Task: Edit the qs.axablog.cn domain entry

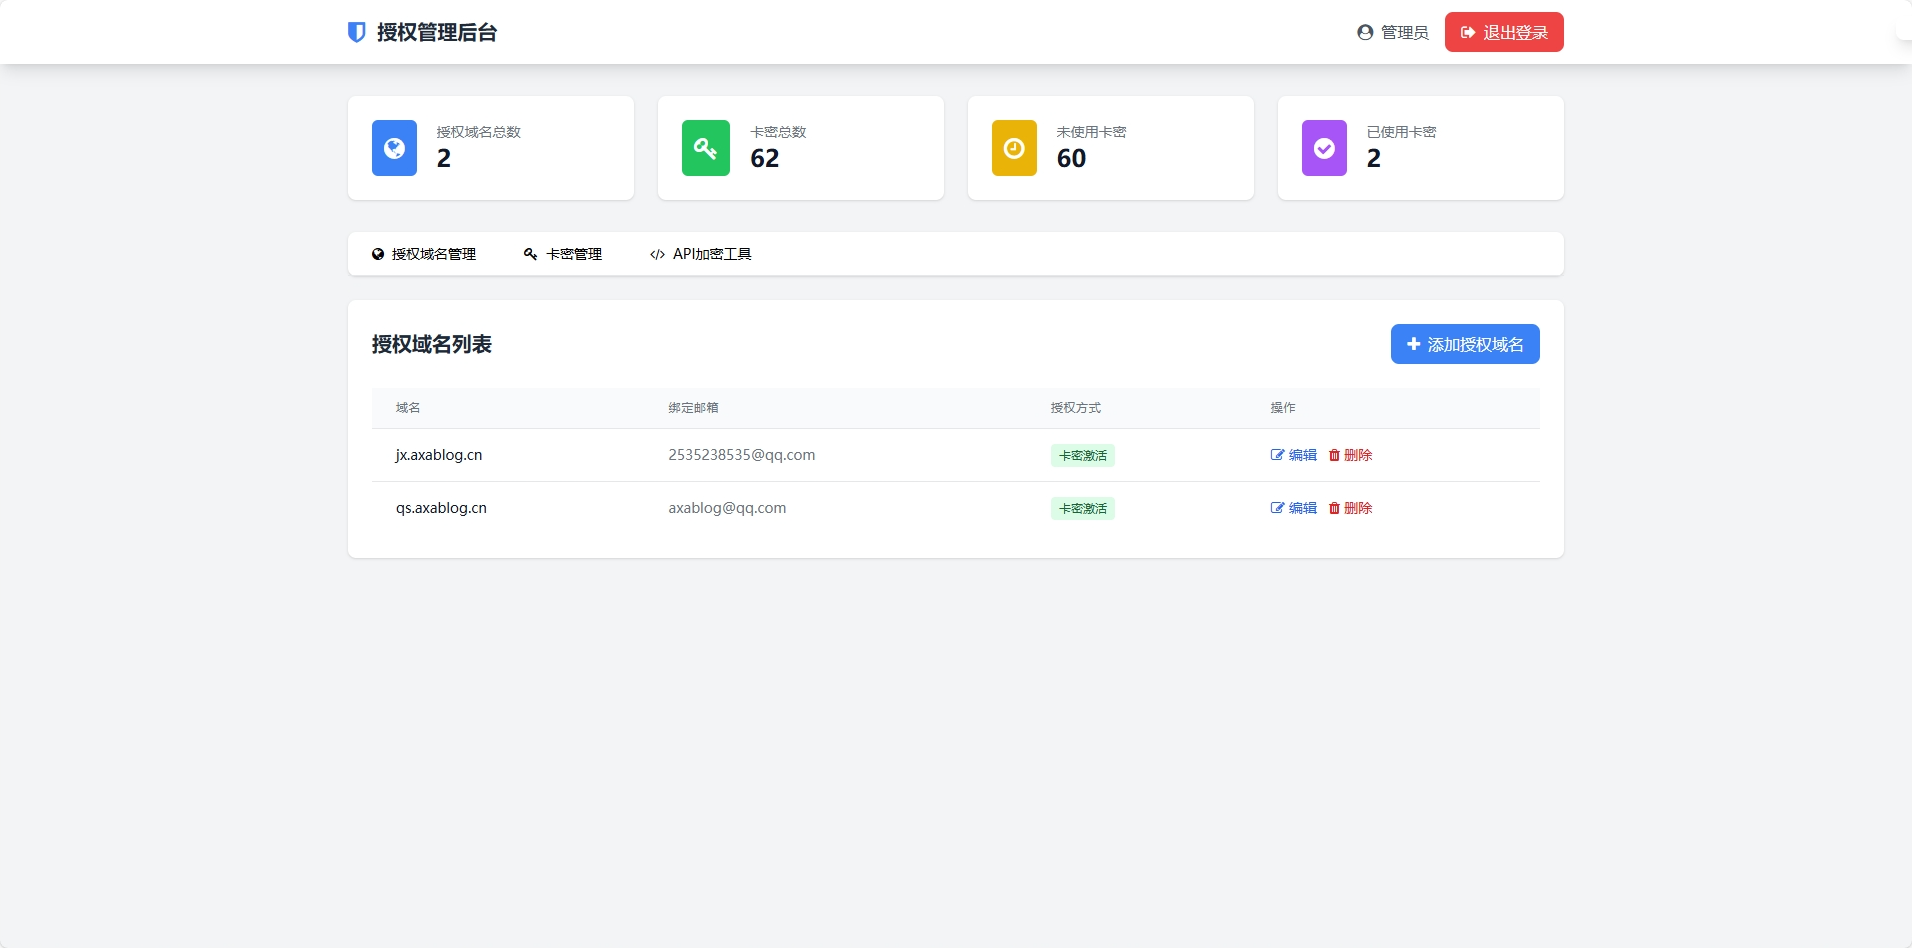Action: pos(1294,508)
